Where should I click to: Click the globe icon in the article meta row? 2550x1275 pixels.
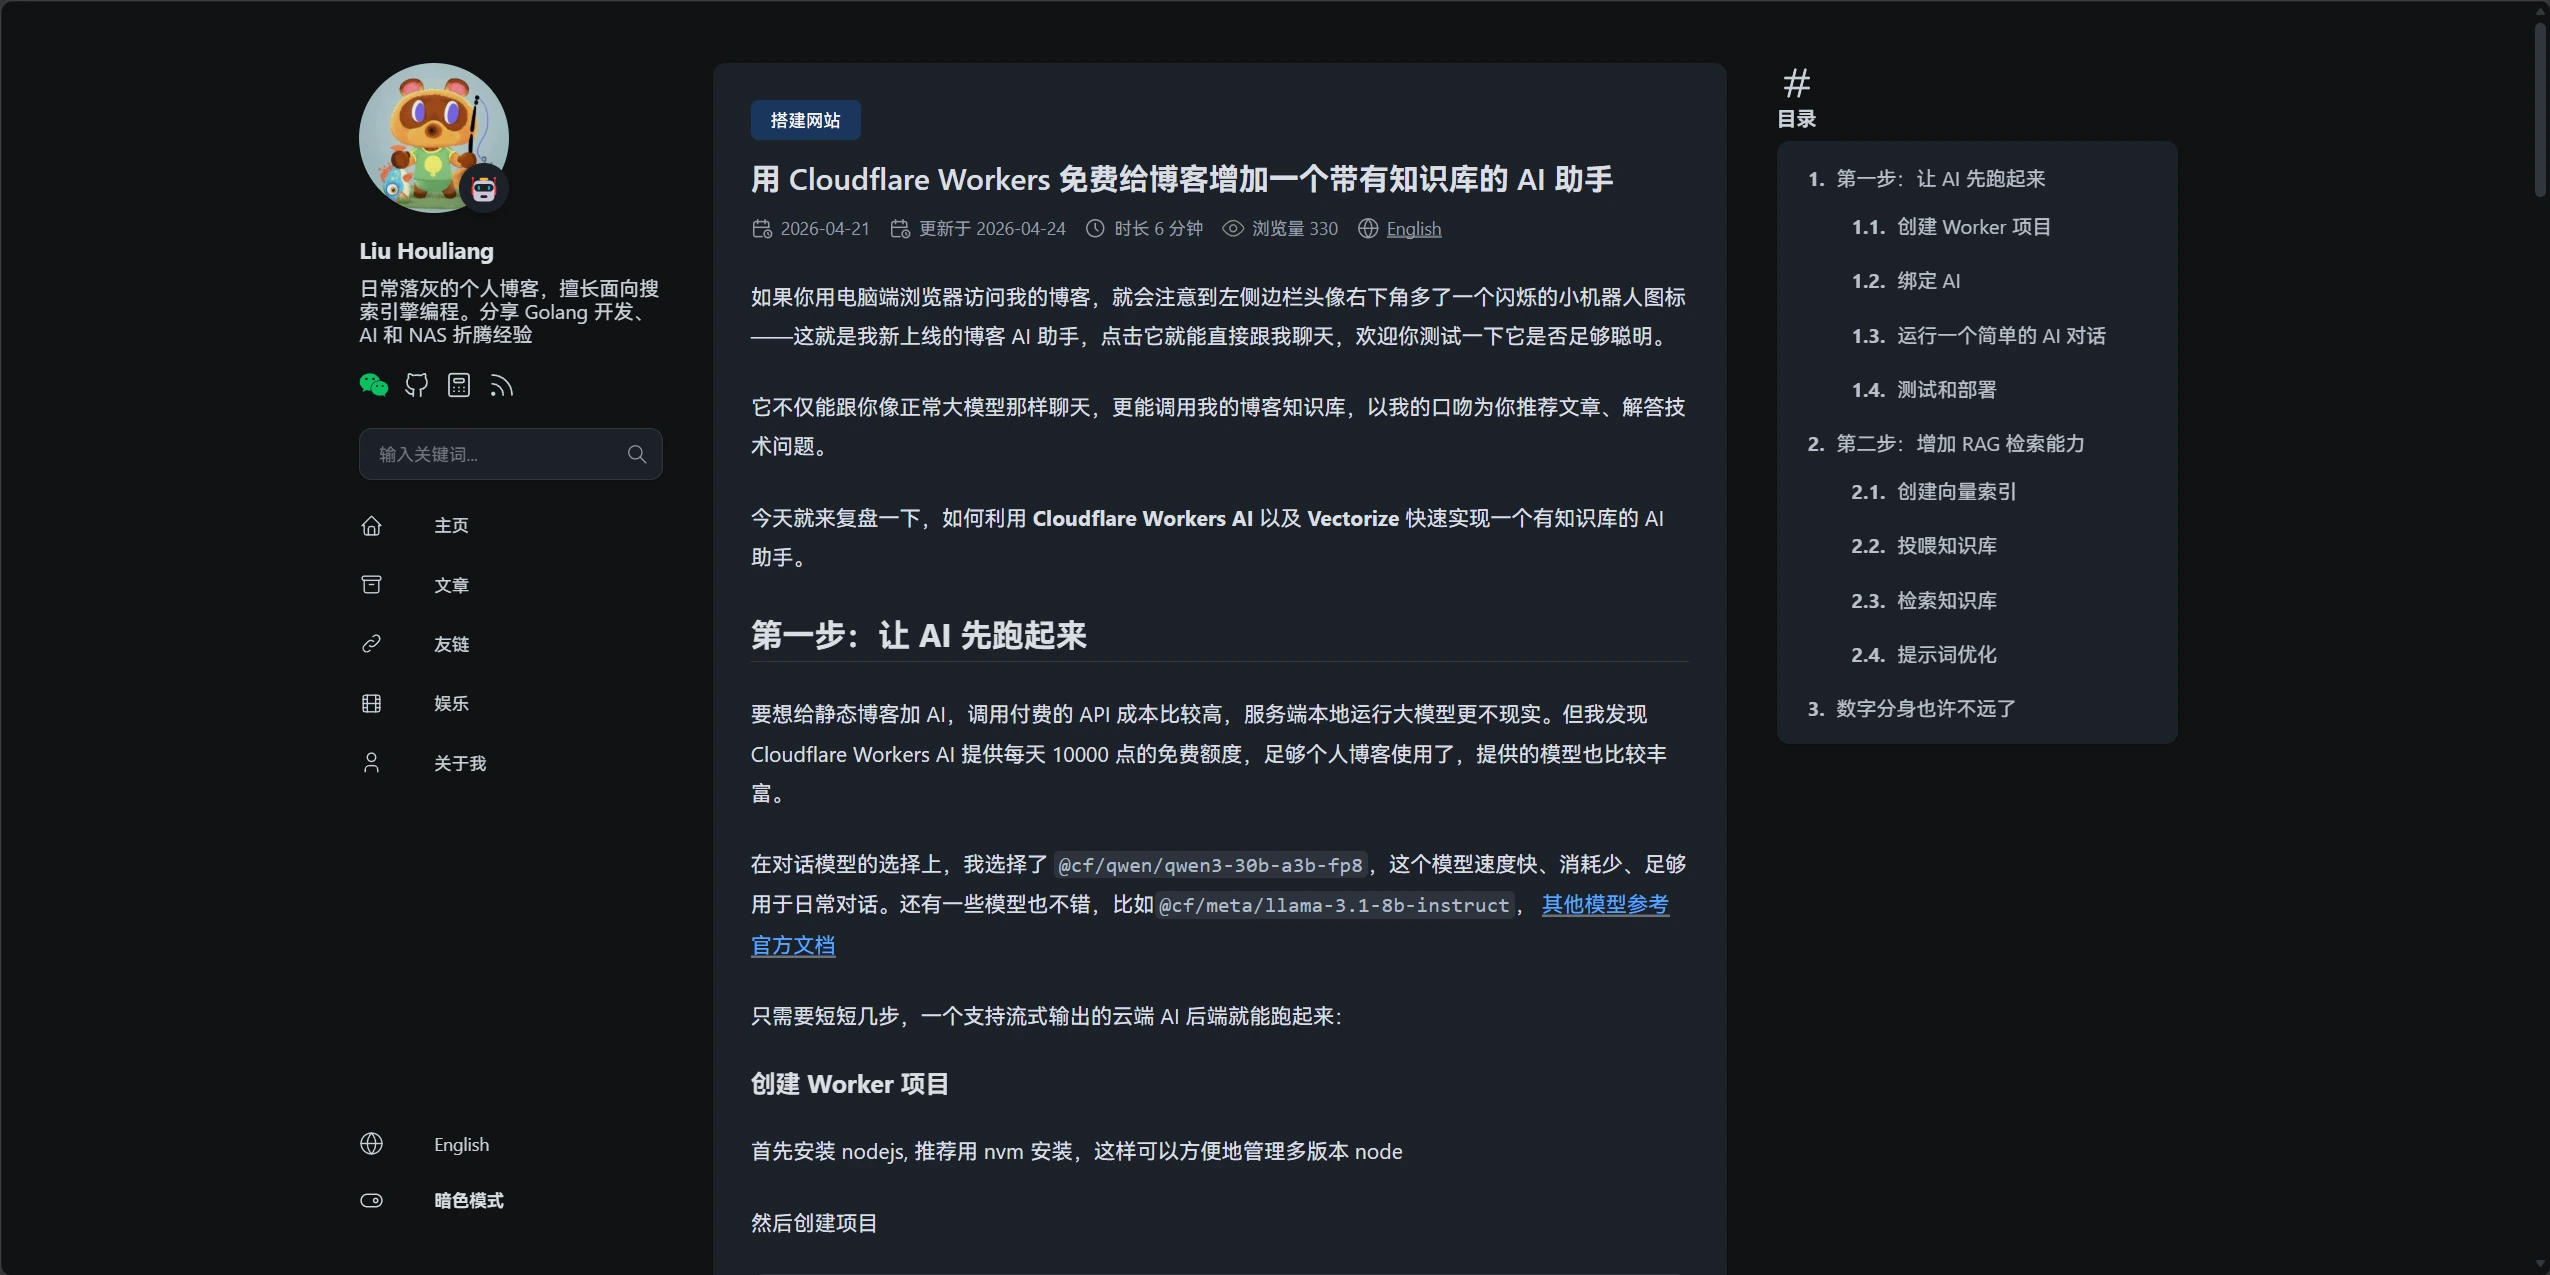1368,229
